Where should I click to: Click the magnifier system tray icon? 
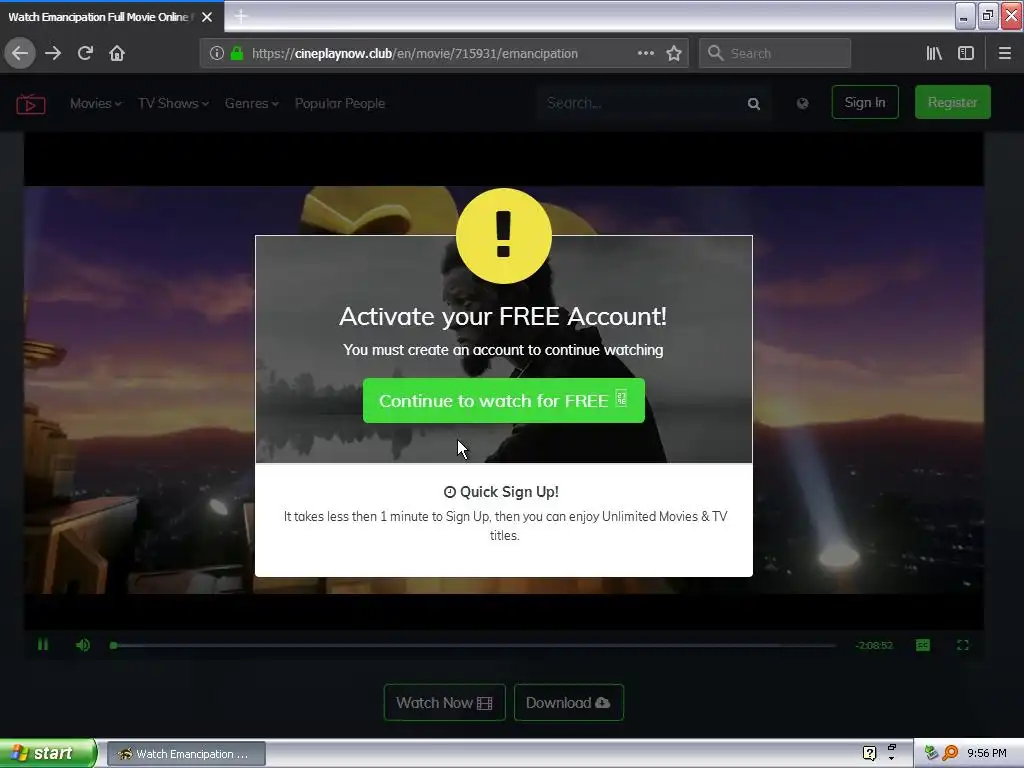point(951,753)
